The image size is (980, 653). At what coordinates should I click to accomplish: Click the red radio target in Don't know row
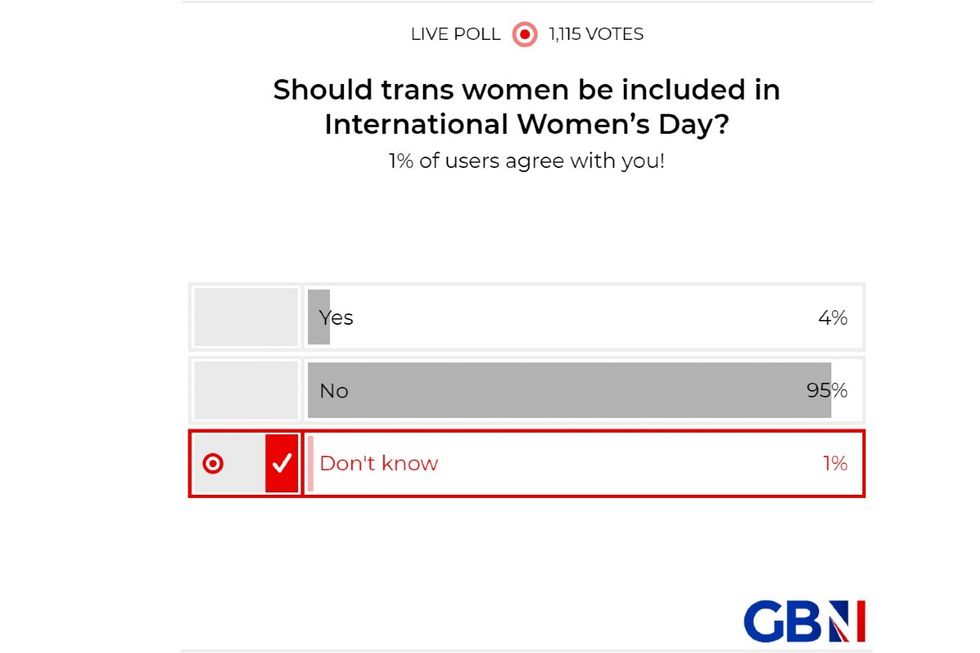coord(214,463)
